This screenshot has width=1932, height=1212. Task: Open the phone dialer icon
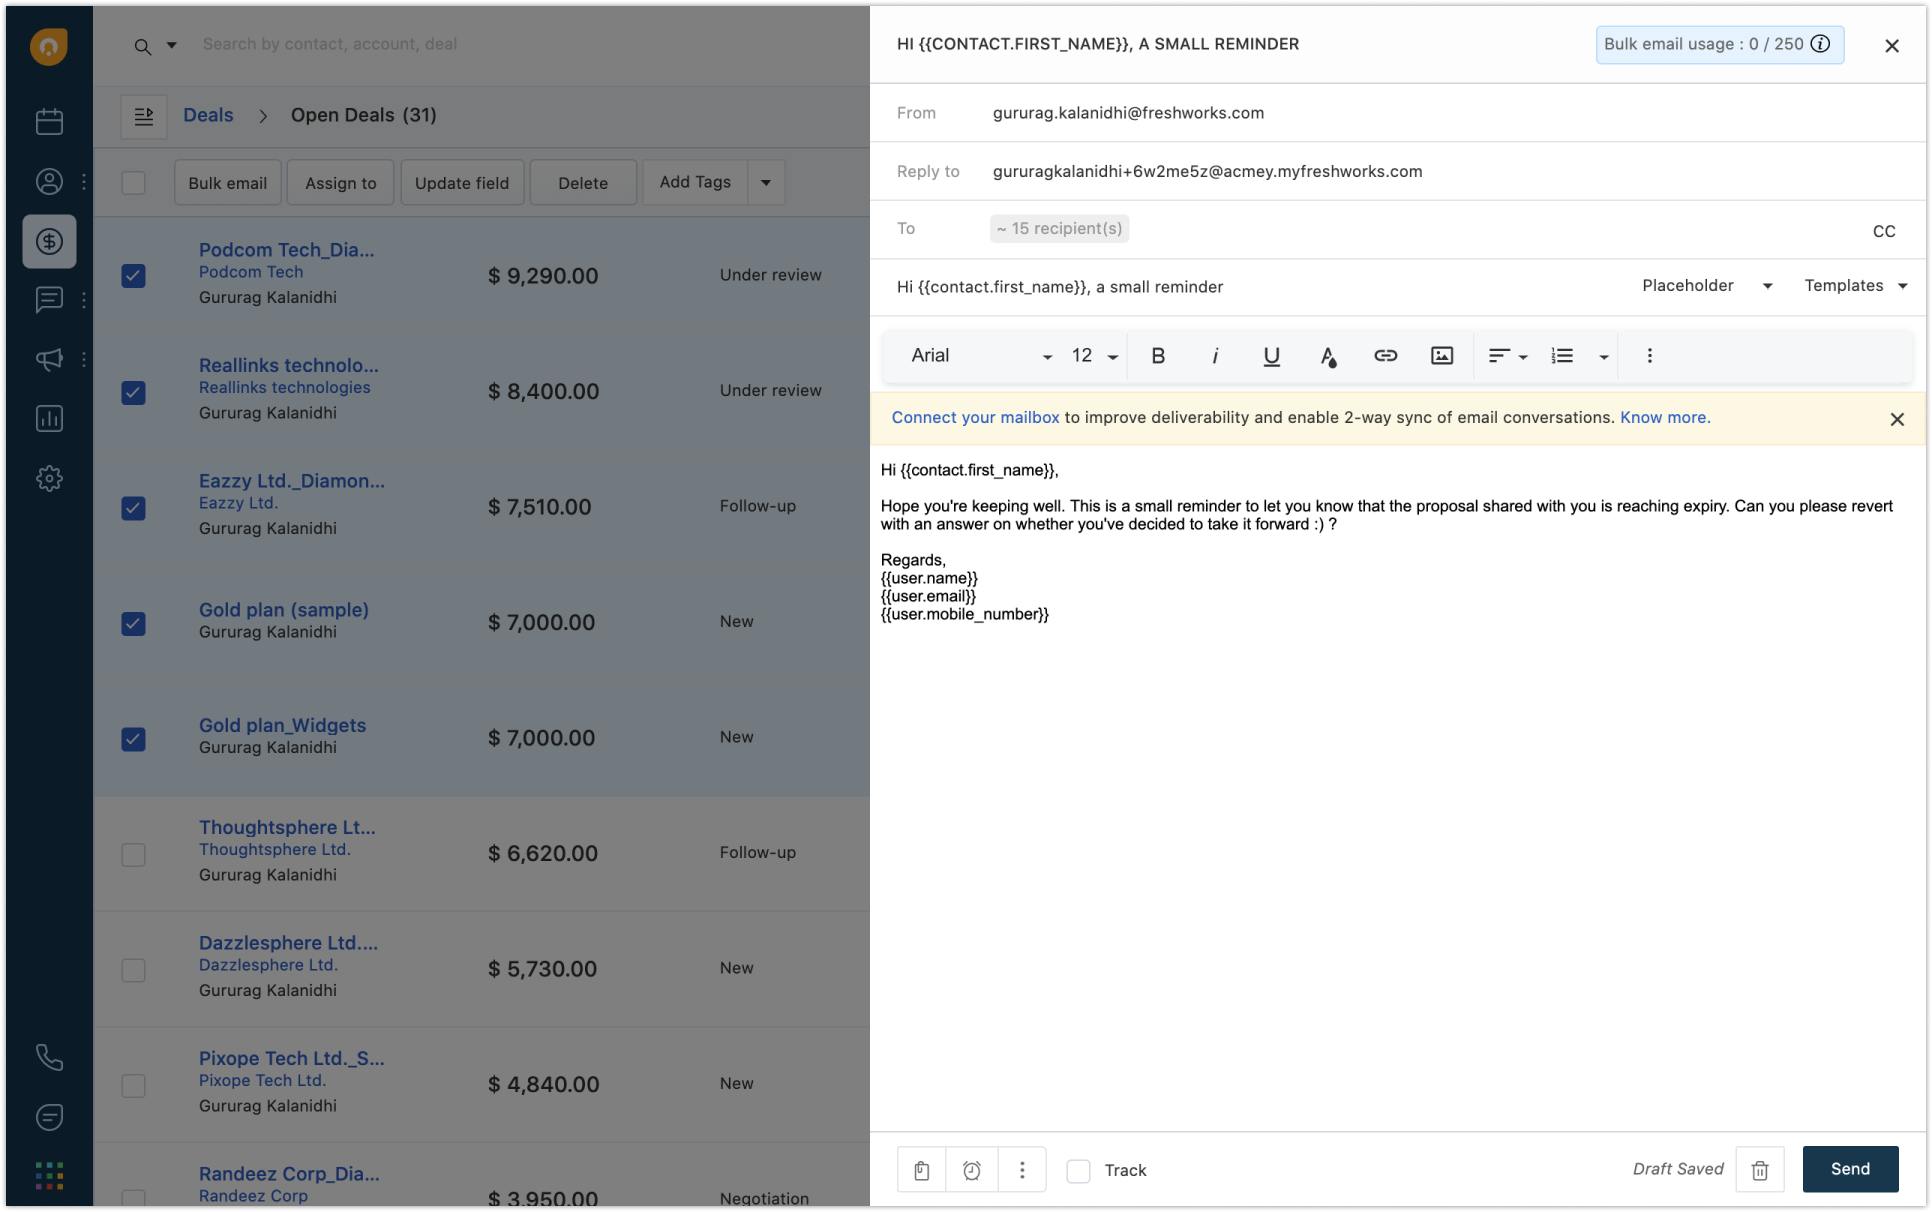click(49, 1057)
